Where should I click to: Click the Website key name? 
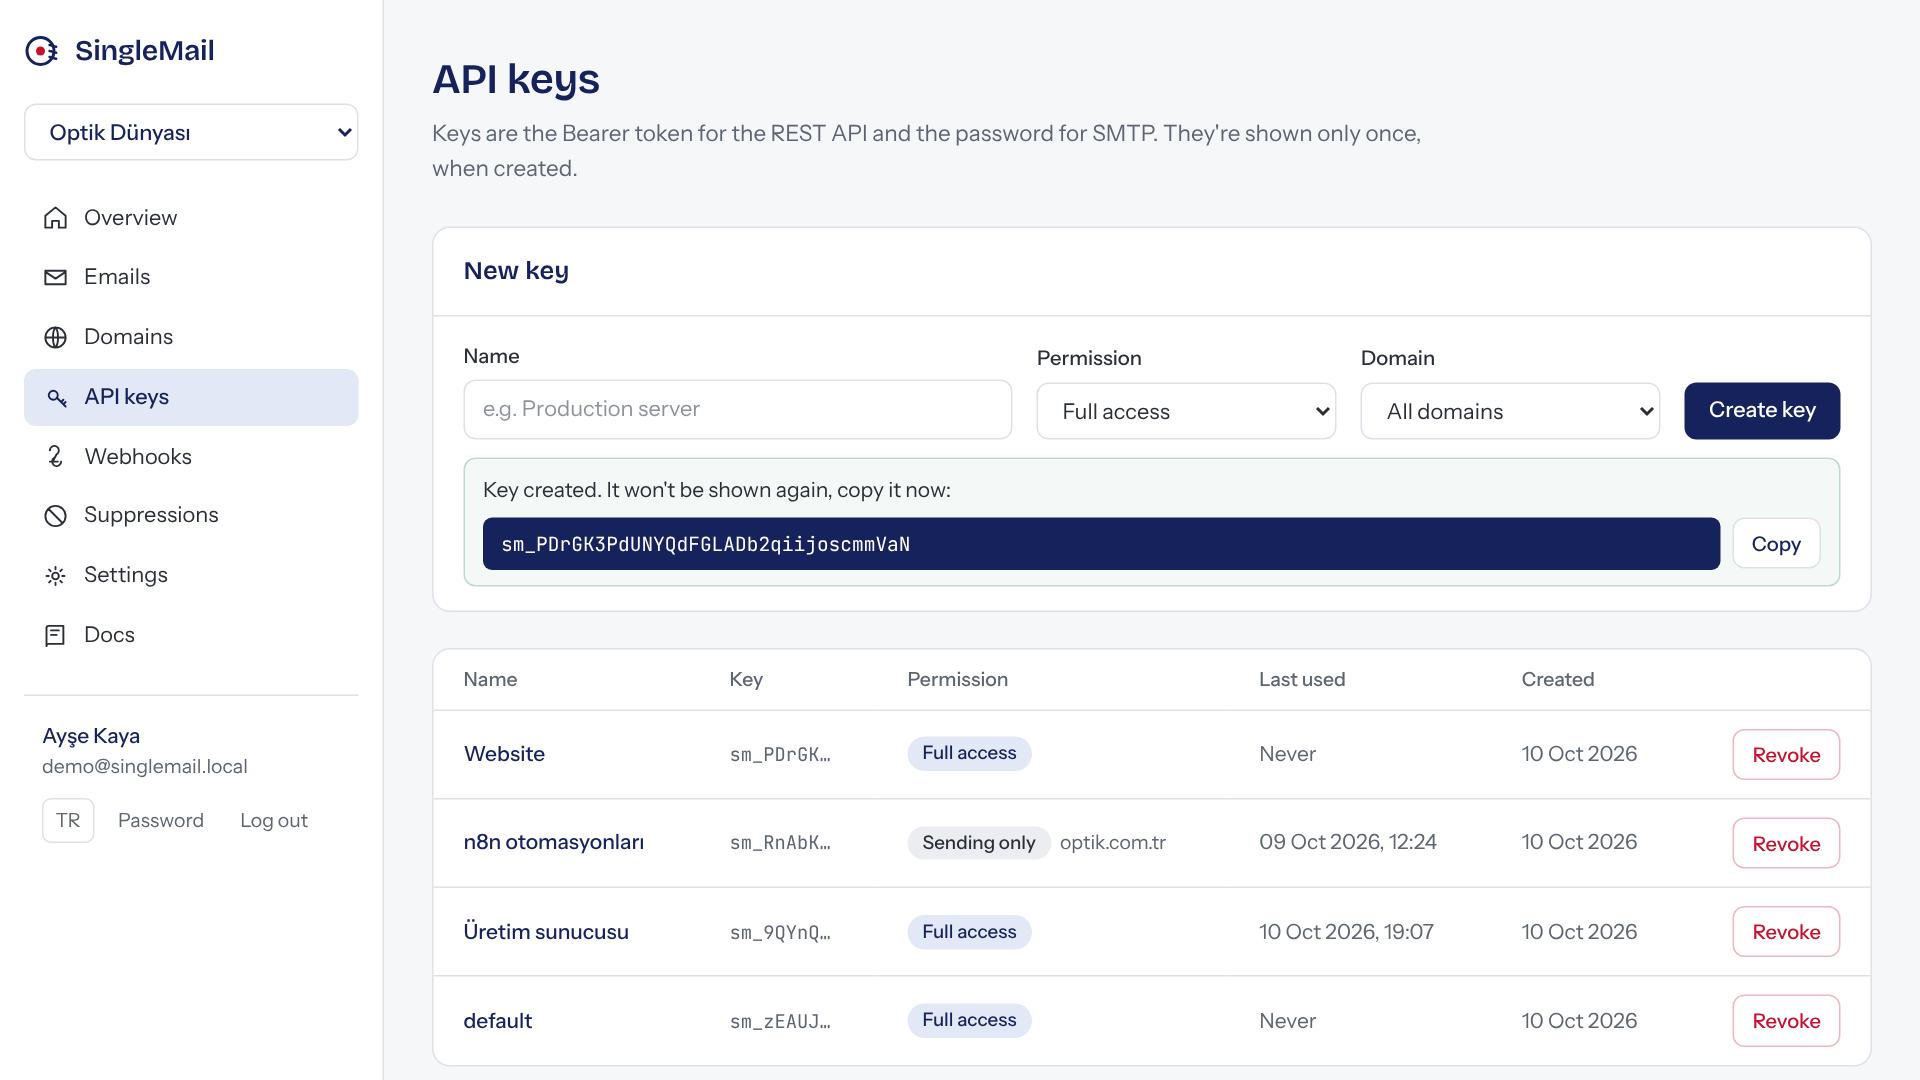coord(504,754)
